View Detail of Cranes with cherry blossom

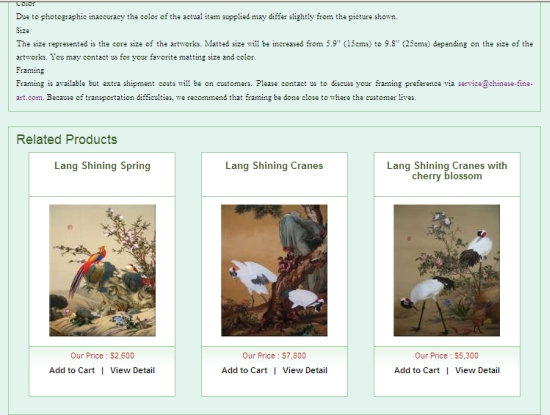(x=477, y=370)
